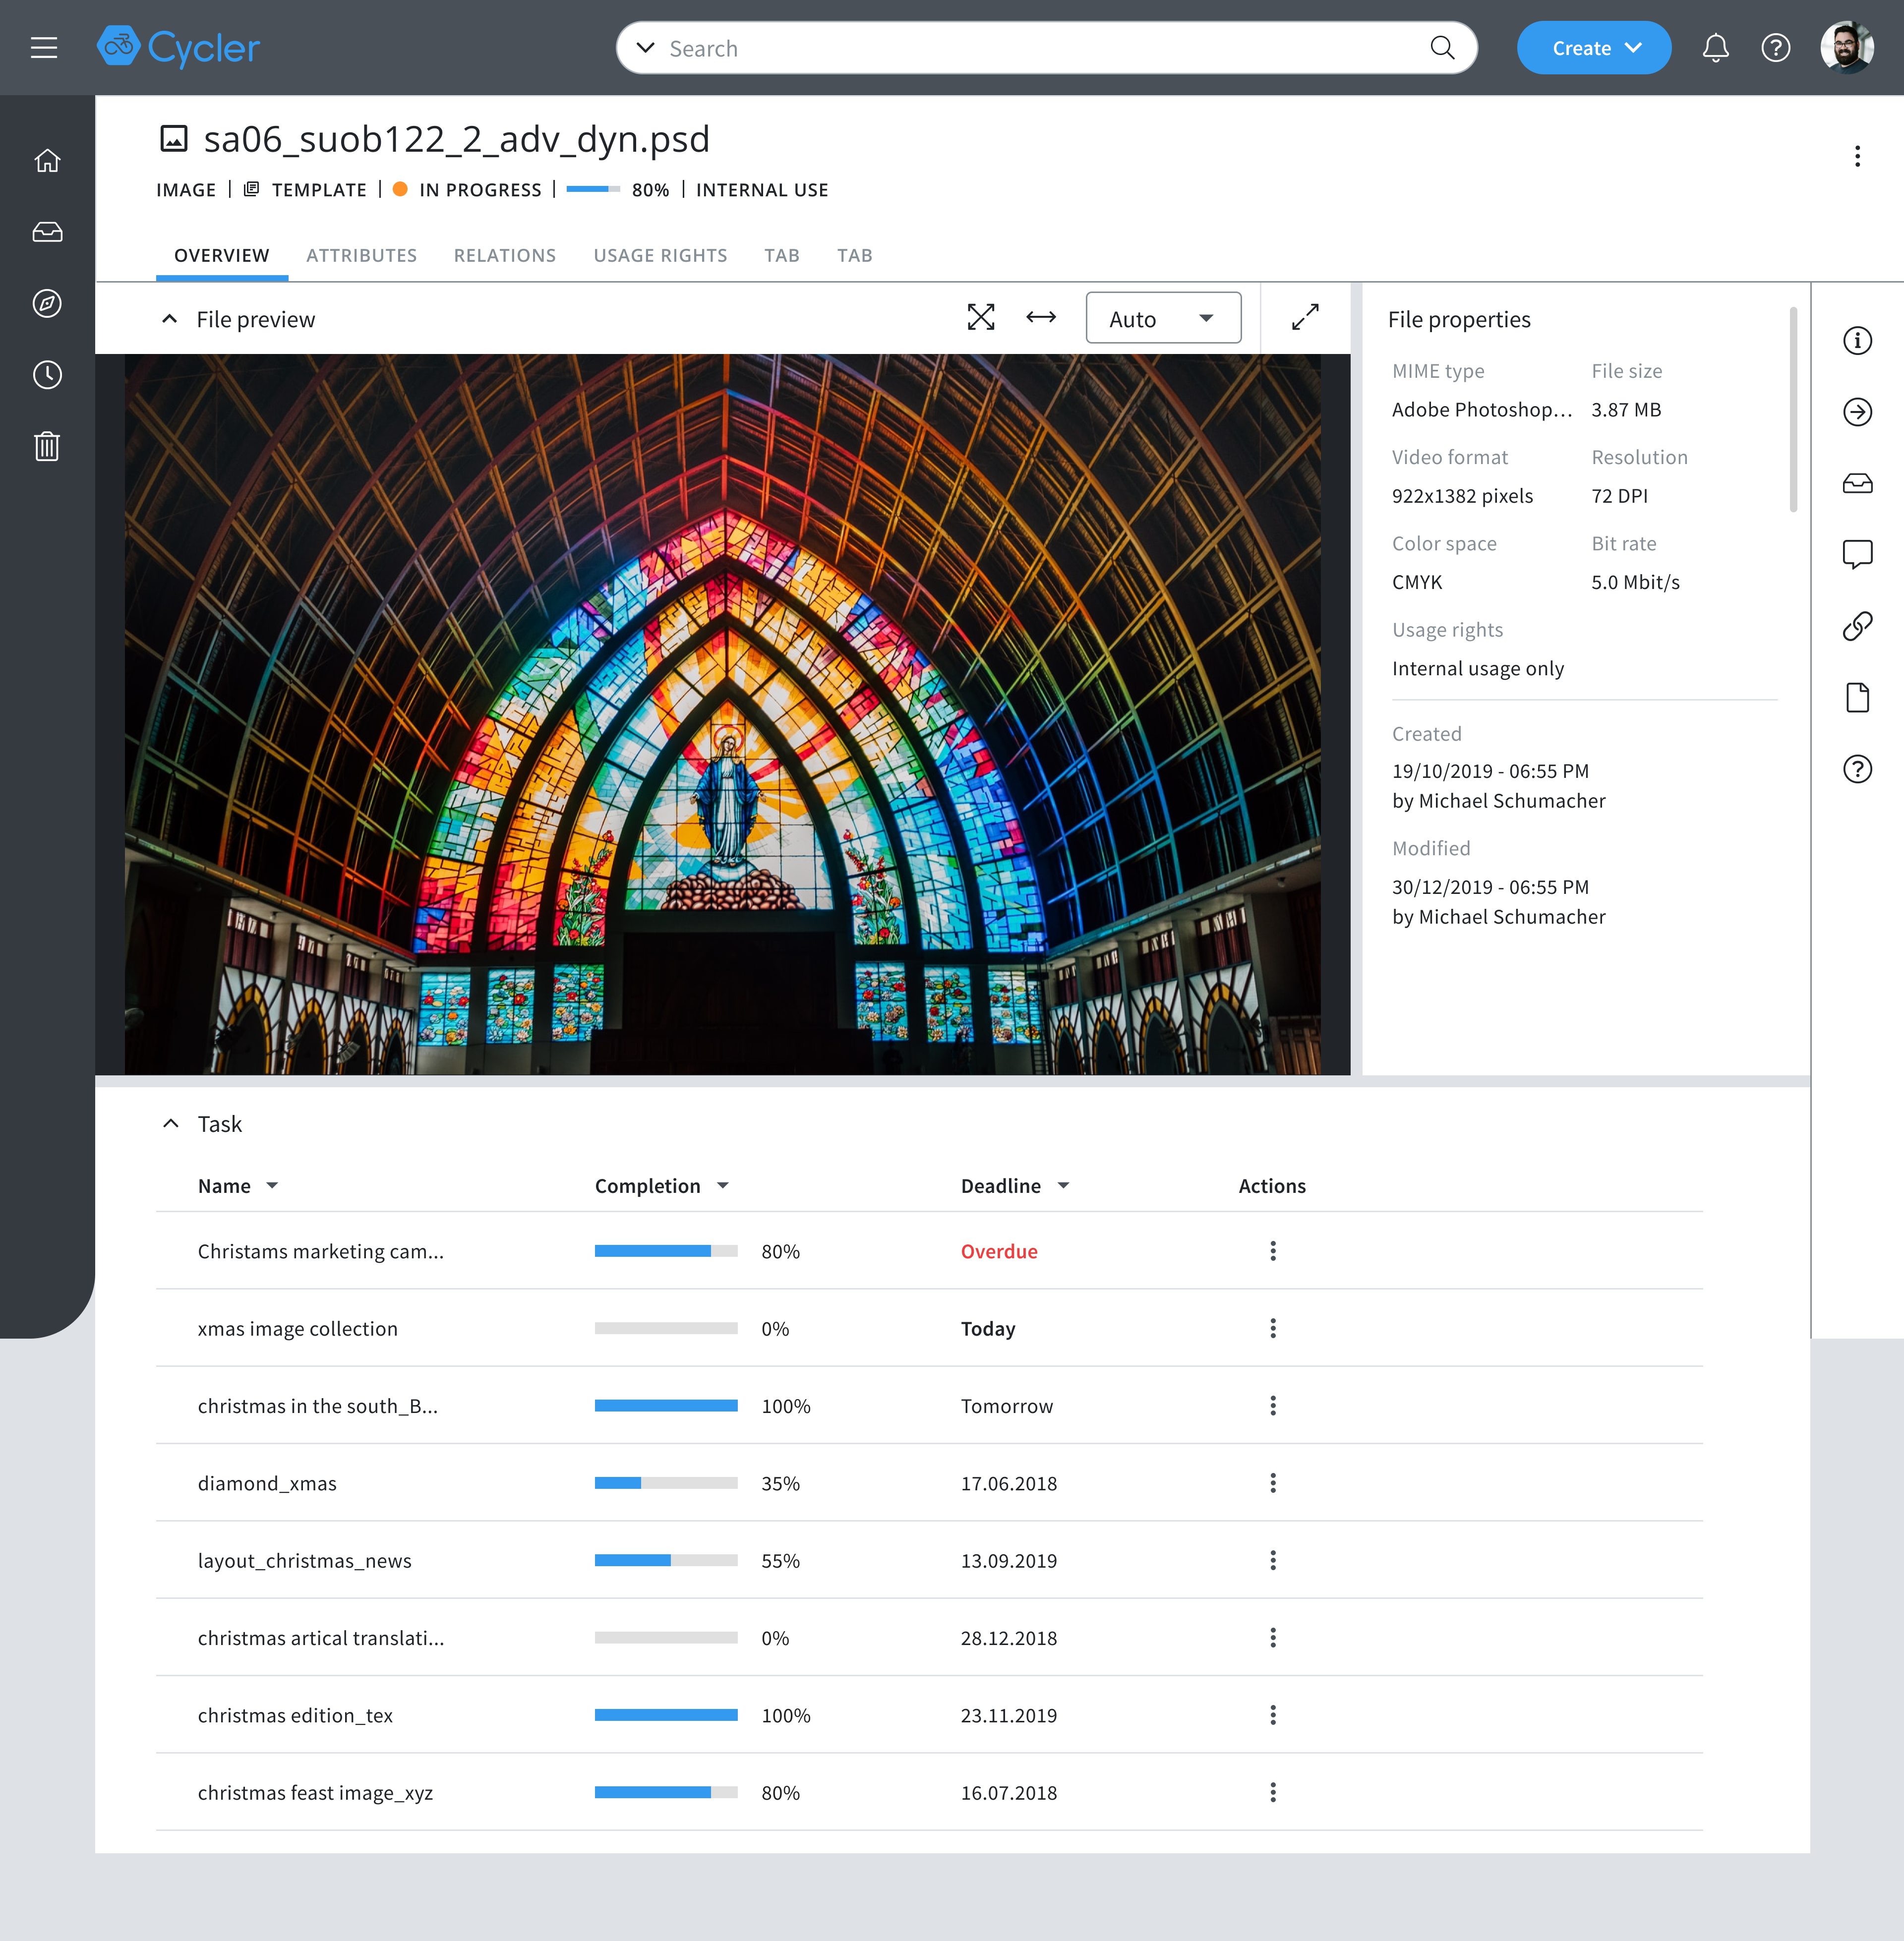
Task: Open the recent history clock icon
Action: [x=47, y=375]
